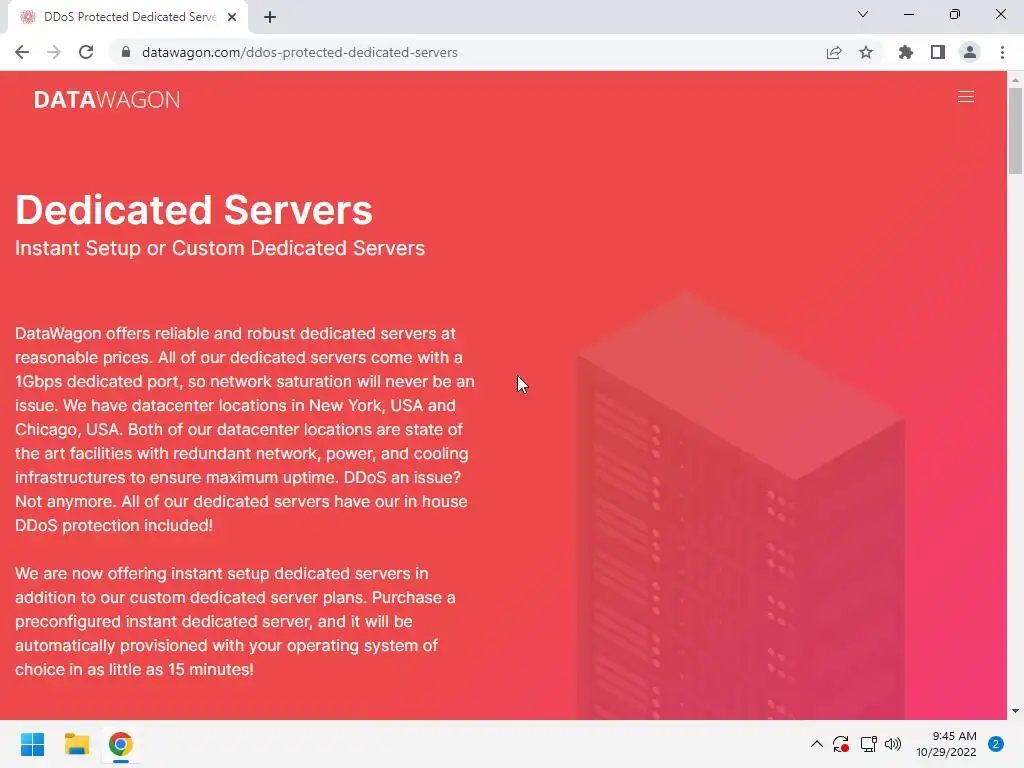Open network settings tray icon

click(x=868, y=744)
